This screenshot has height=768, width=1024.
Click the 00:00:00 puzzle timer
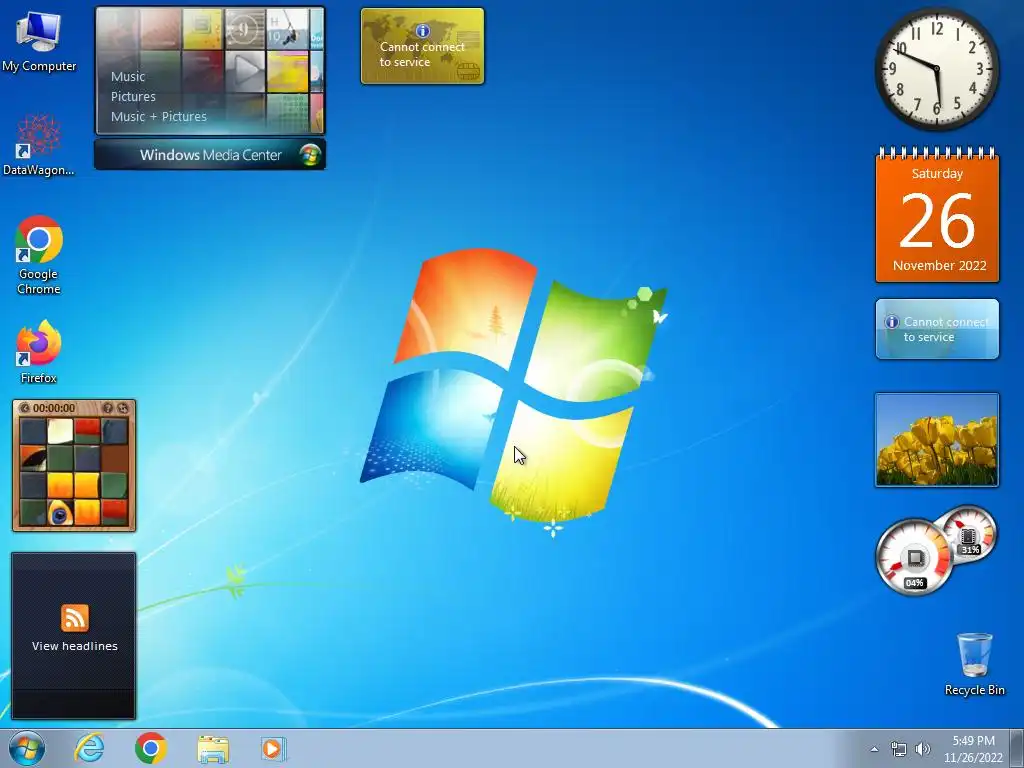pyautogui.click(x=54, y=408)
